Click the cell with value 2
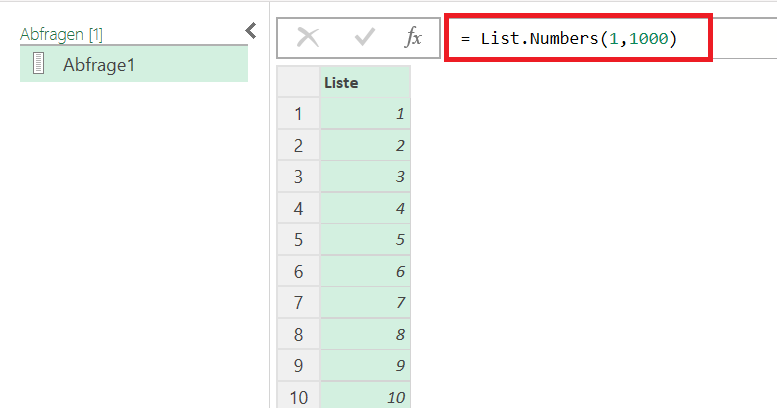777x408 pixels. coord(365,146)
